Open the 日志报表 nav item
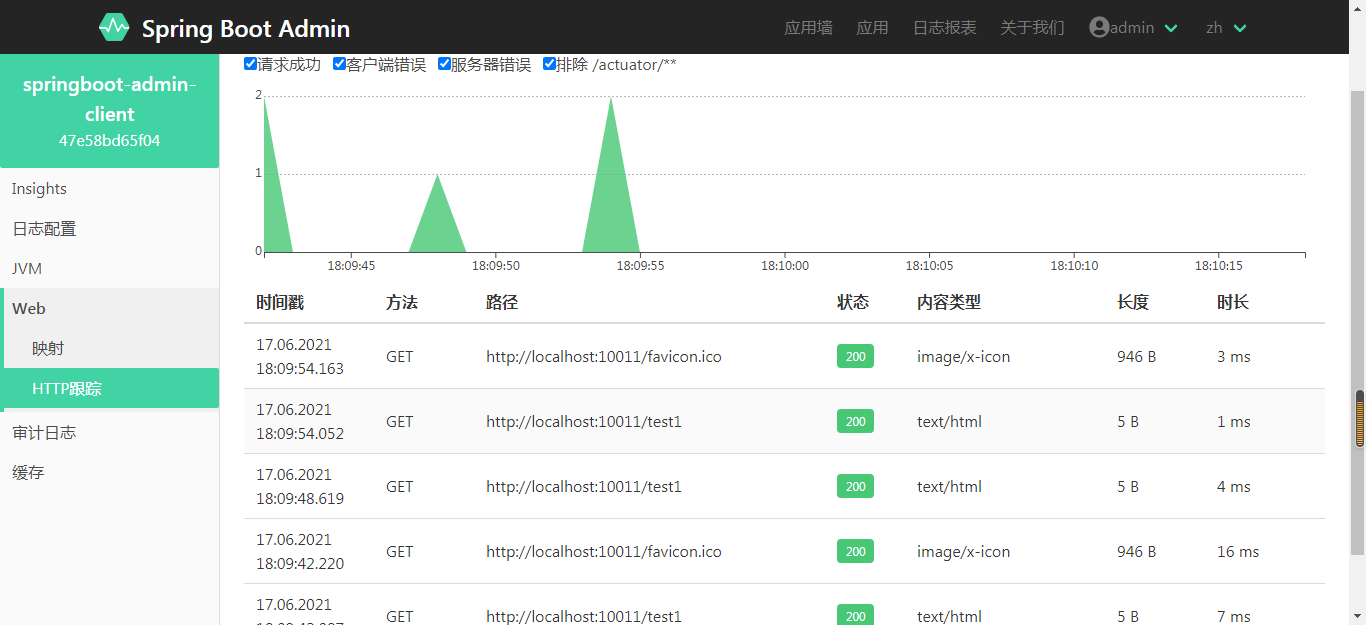The image size is (1366, 625). 944,28
